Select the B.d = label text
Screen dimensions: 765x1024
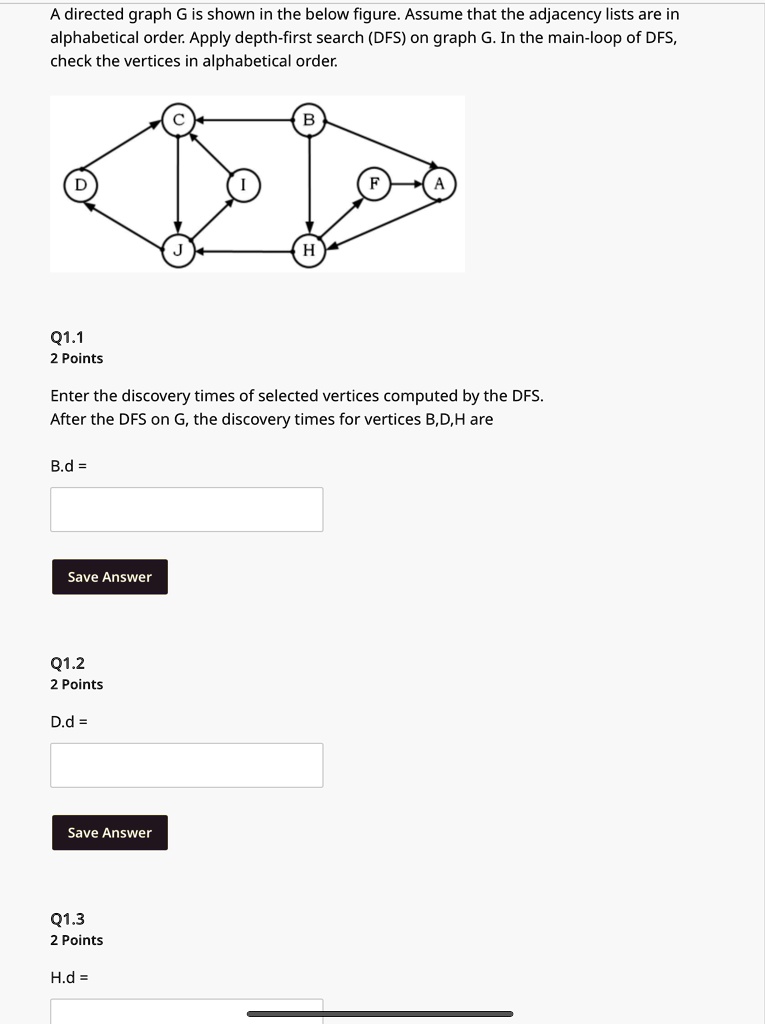tap(66, 466)
